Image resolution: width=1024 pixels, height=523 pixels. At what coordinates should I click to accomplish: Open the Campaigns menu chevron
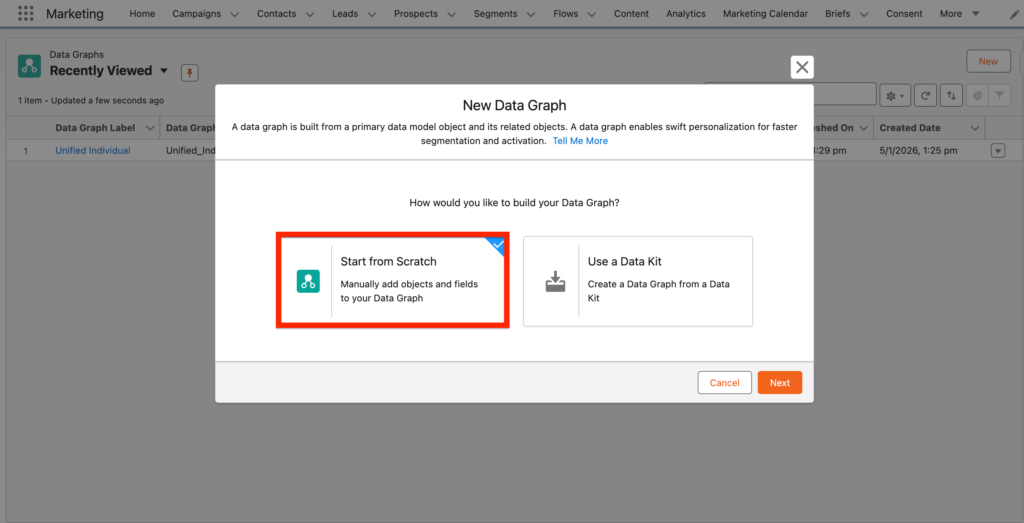[235, 14]
